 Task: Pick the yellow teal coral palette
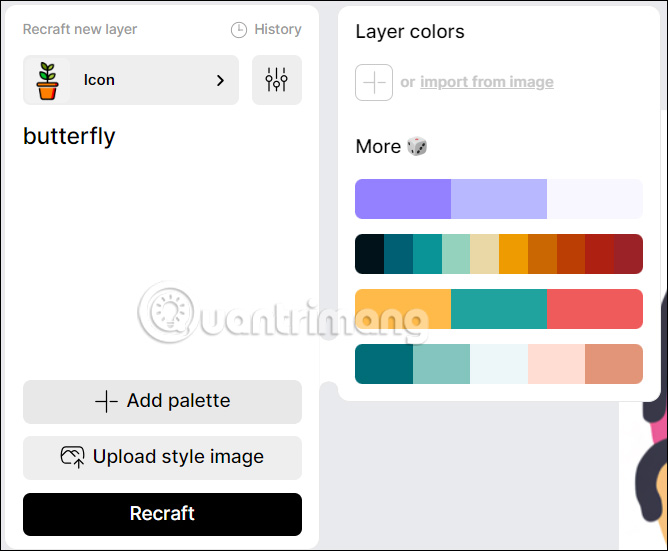499,309
